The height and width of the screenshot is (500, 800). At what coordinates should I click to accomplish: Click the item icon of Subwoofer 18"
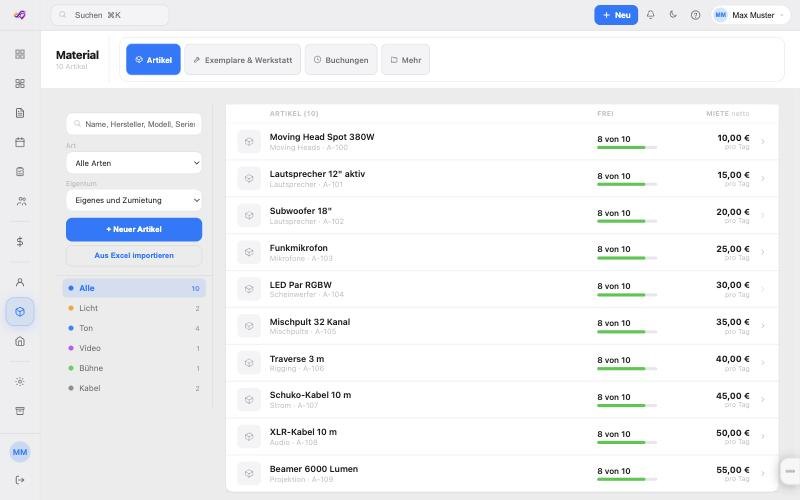point(249,215)
